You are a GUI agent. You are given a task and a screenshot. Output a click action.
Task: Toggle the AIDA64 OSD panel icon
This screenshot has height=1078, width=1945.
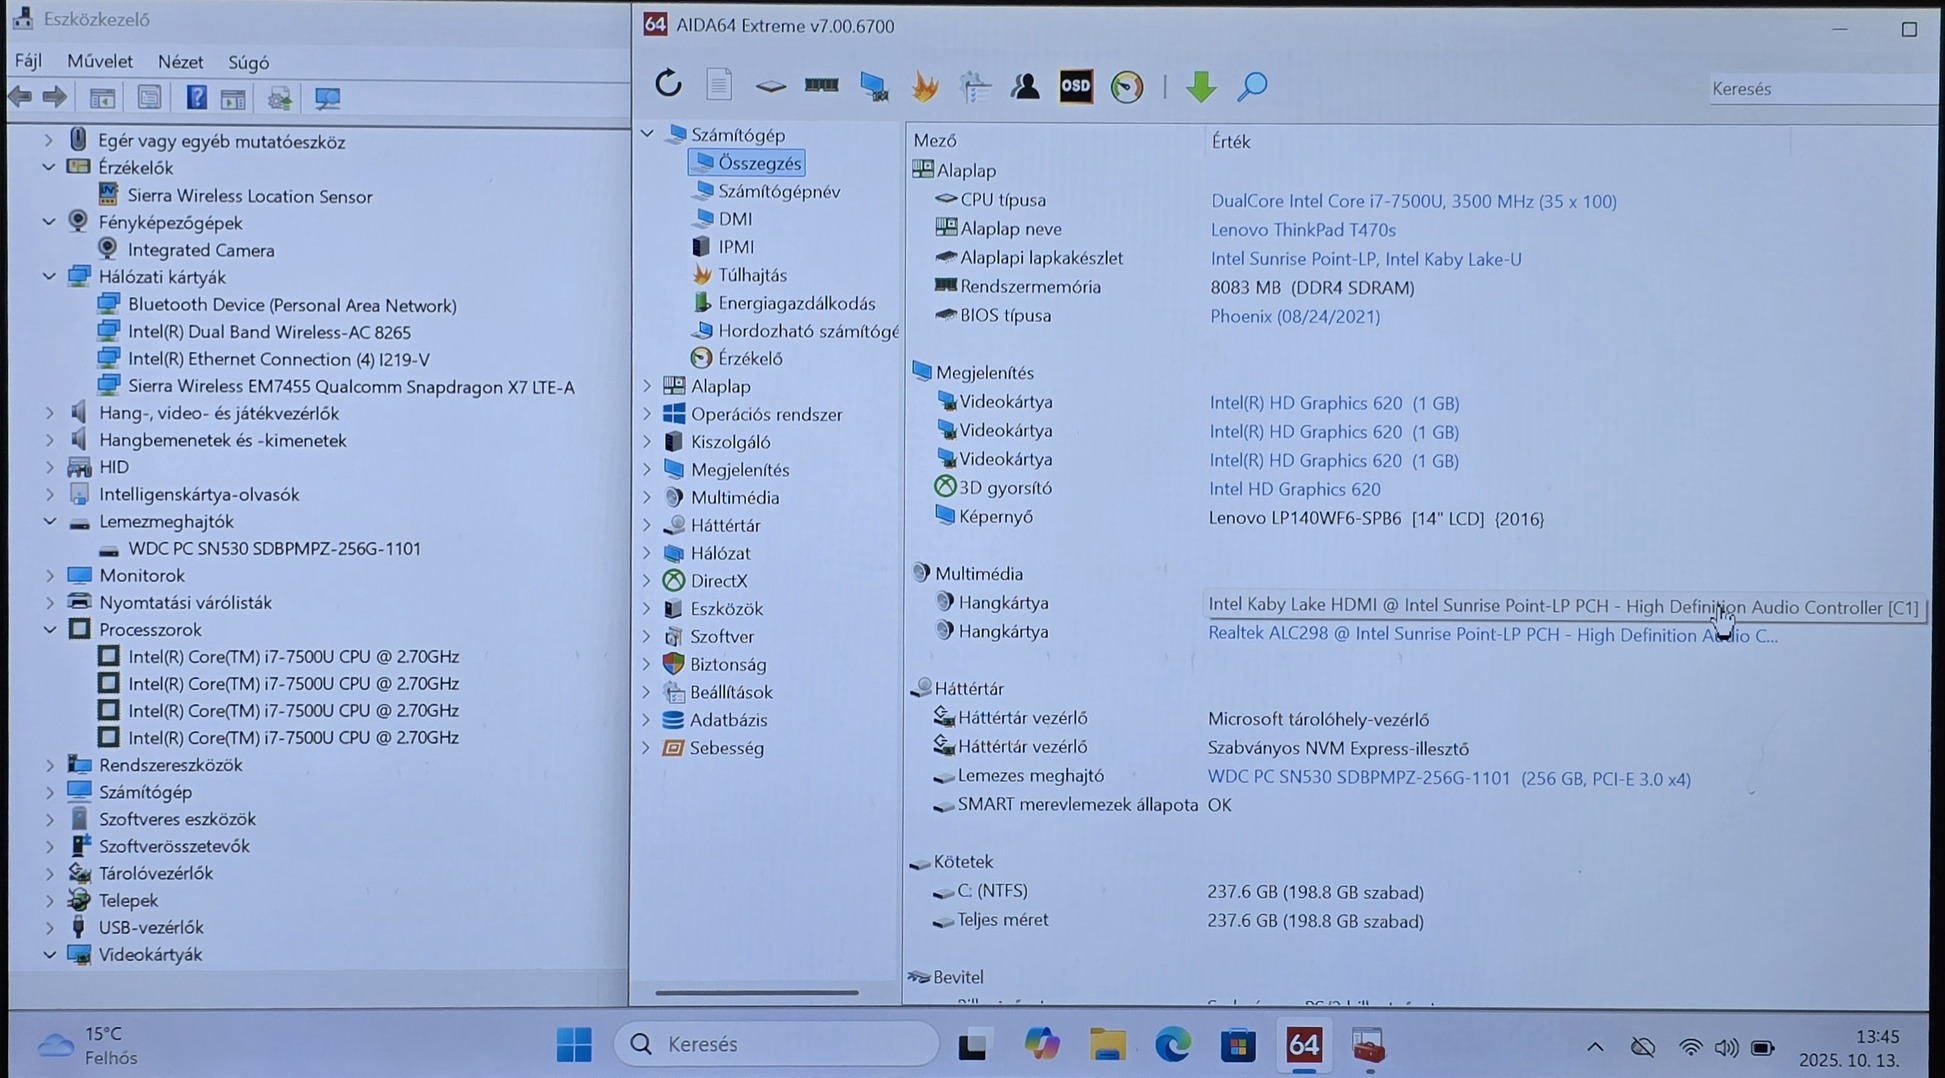pyautogui.click(x=1076, y=86)
